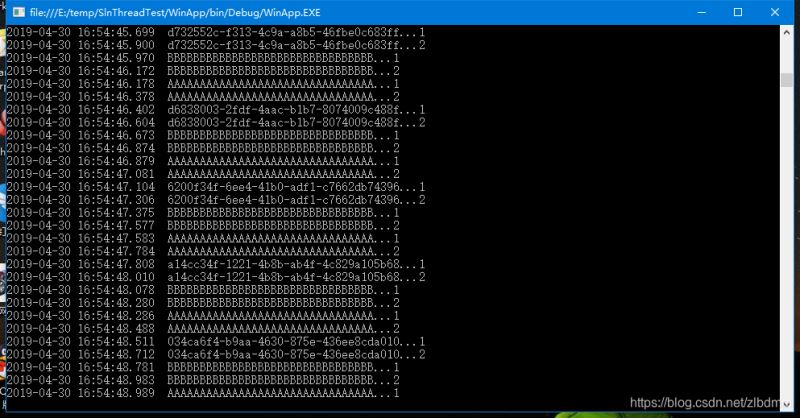Click the BBBB line at 16:54:45.970
The height and width of the screenshot is (418, 800).
(203, 58)
